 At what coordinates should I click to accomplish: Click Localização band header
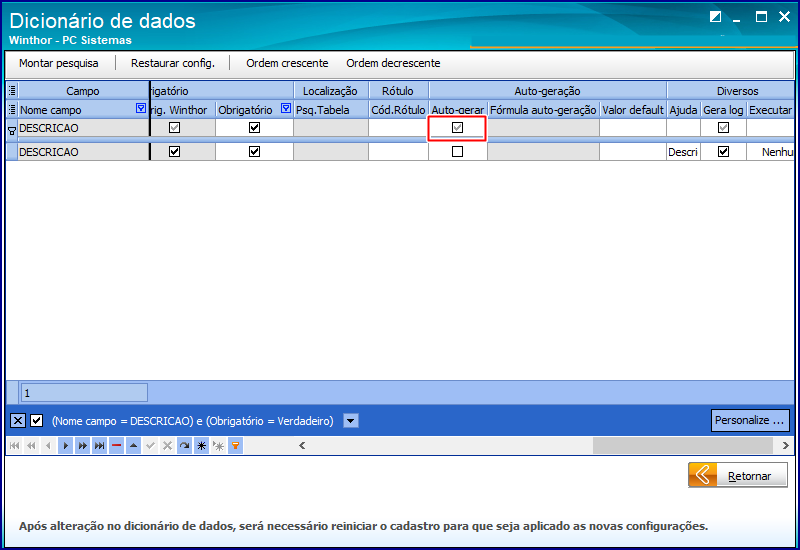click(x=331, y=91)
